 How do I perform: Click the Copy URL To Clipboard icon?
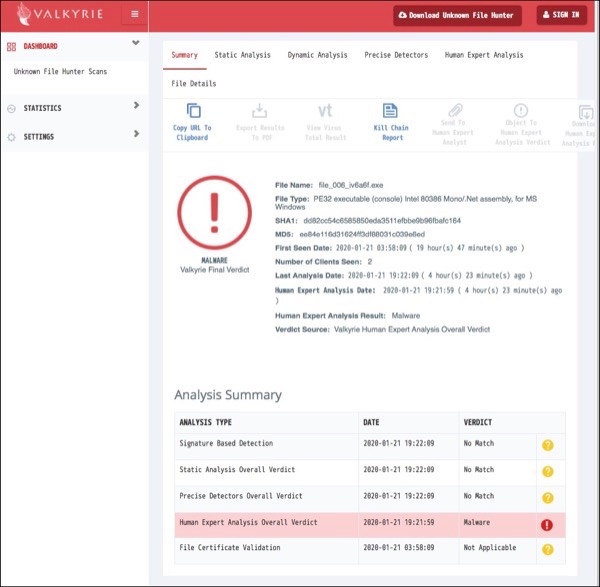[194, 111]
